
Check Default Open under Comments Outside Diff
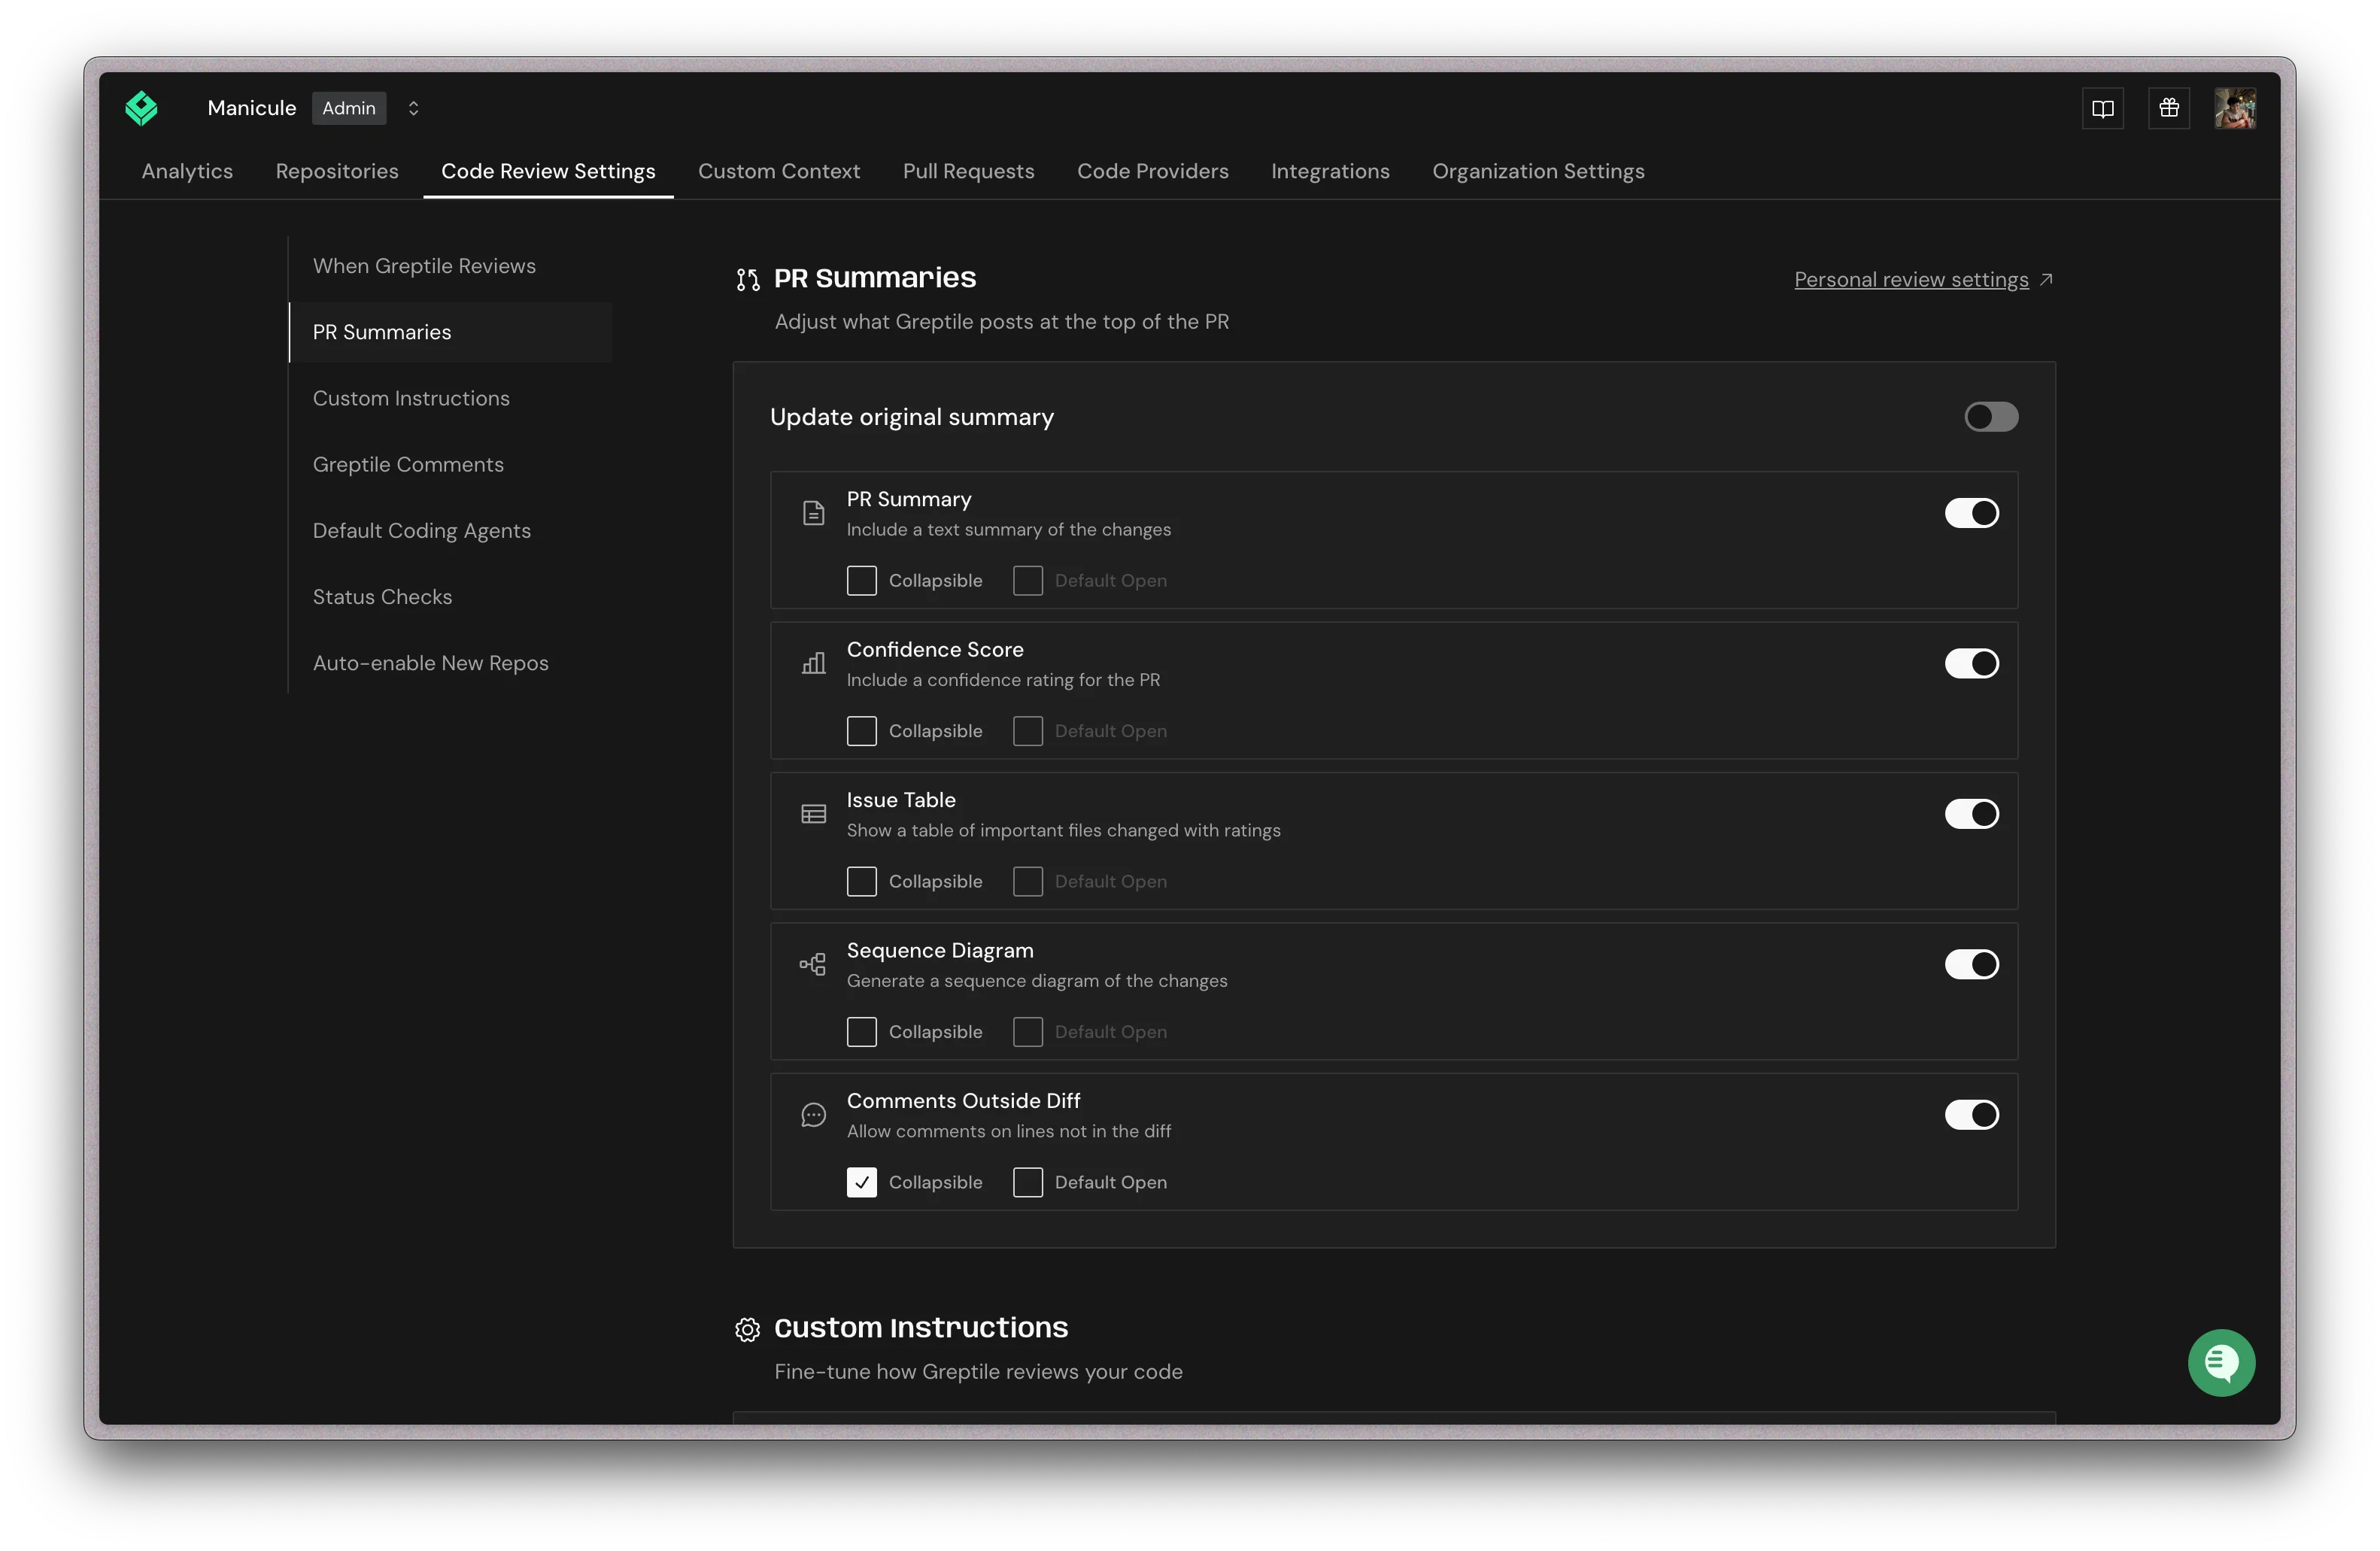pyautogui.click(x=1027, y=1182)
